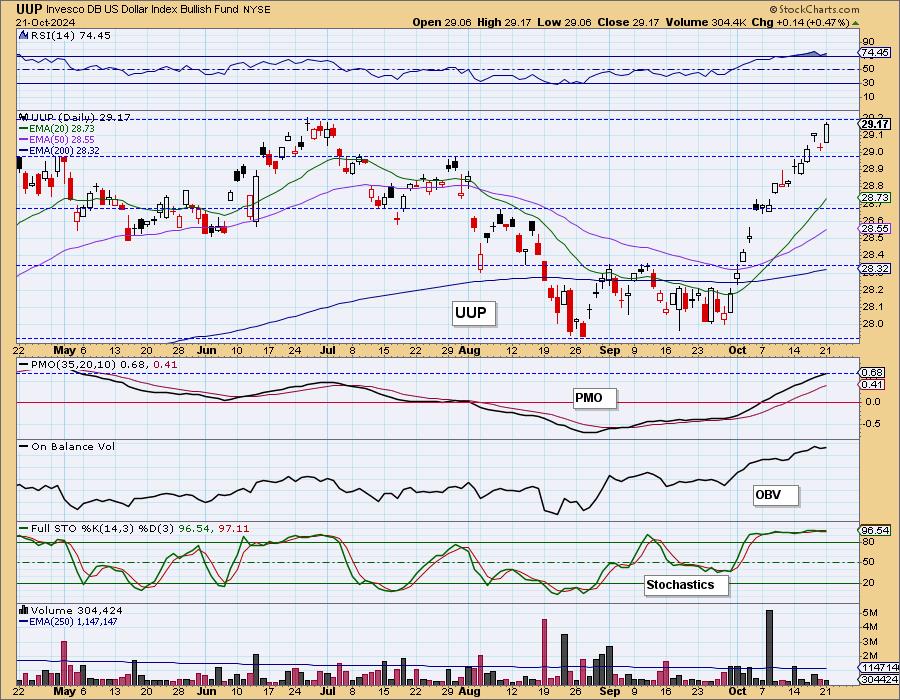Click the 0.41 PMO signal value tag
The image size is (900, 700).
(872, 384)
